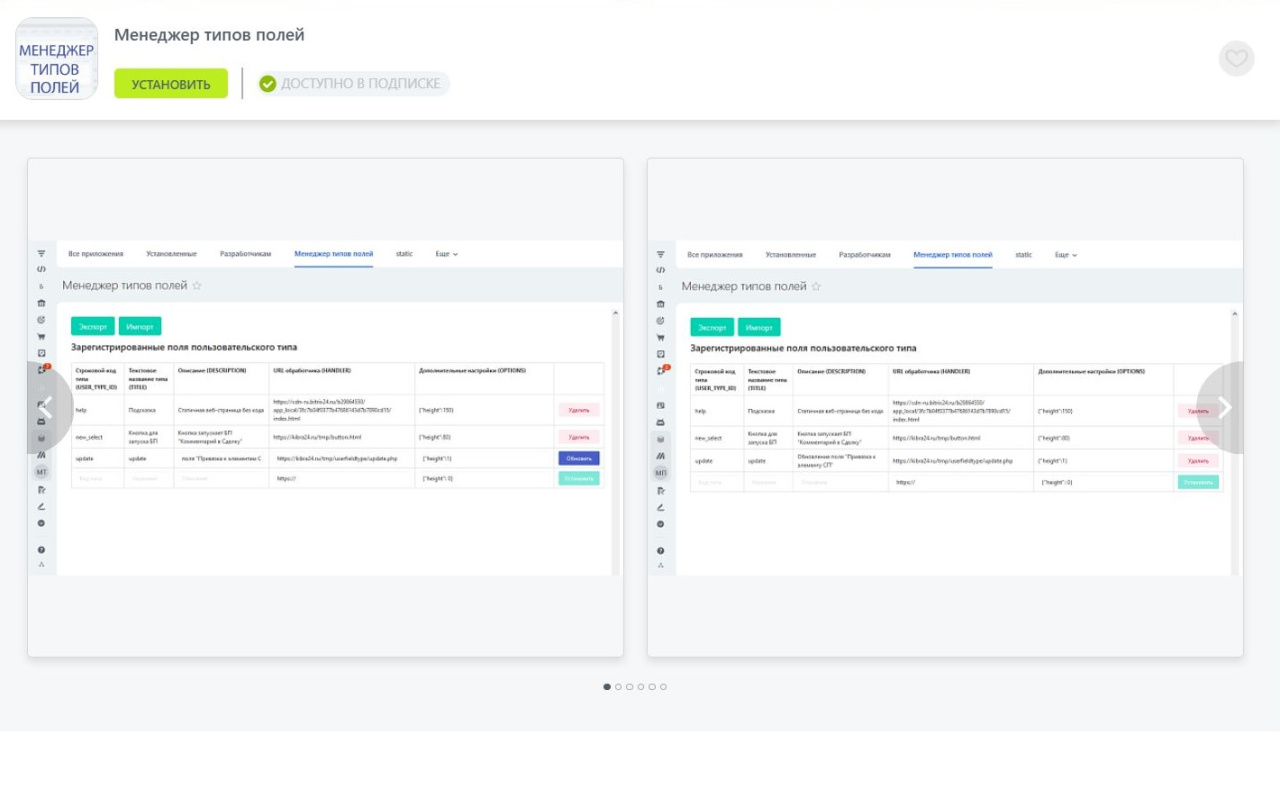Click the help question mark in the right screenshot sidebar
Screen dimensions: 1280x790
[x=661, y=551]
